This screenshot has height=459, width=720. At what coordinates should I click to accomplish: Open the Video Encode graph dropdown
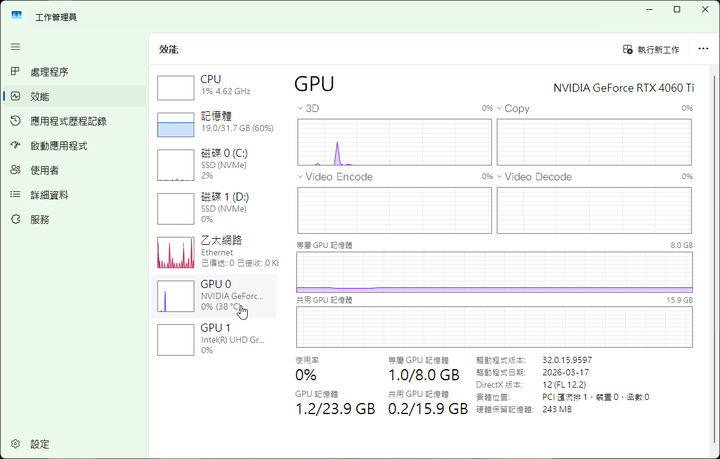(300, 176)
